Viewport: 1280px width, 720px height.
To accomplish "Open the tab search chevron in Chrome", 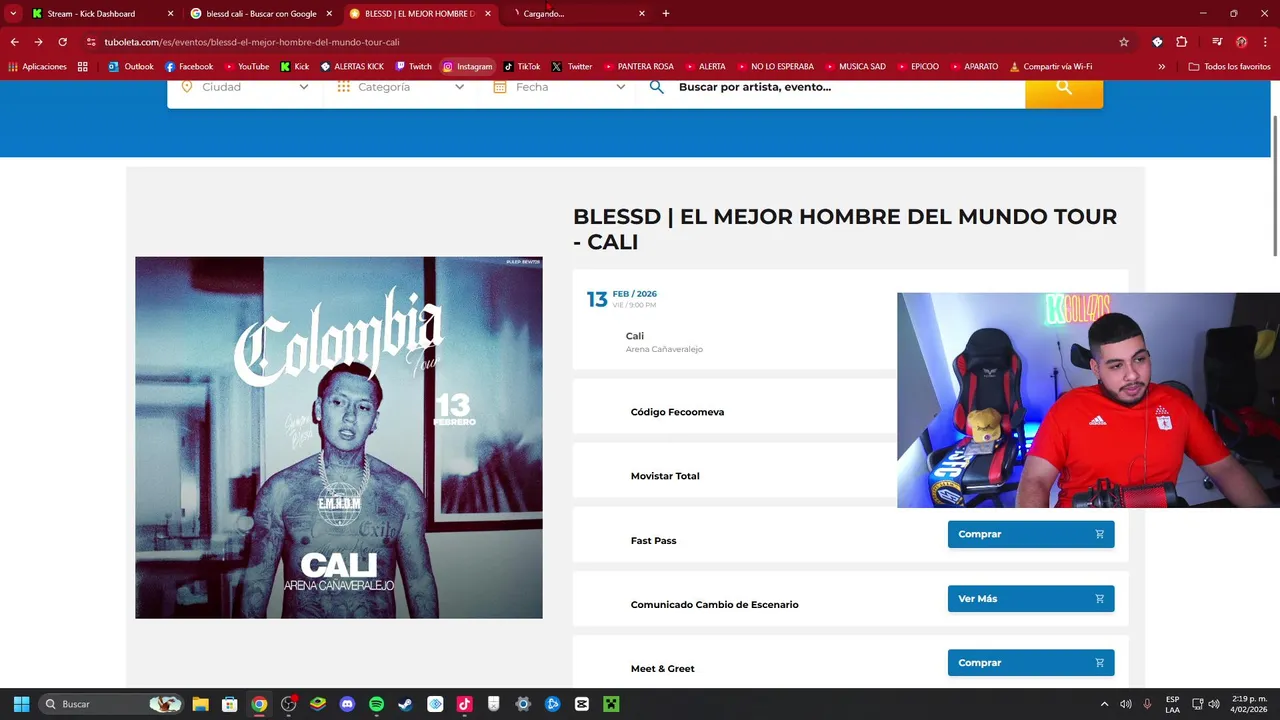I will click(x=12, y=14).
